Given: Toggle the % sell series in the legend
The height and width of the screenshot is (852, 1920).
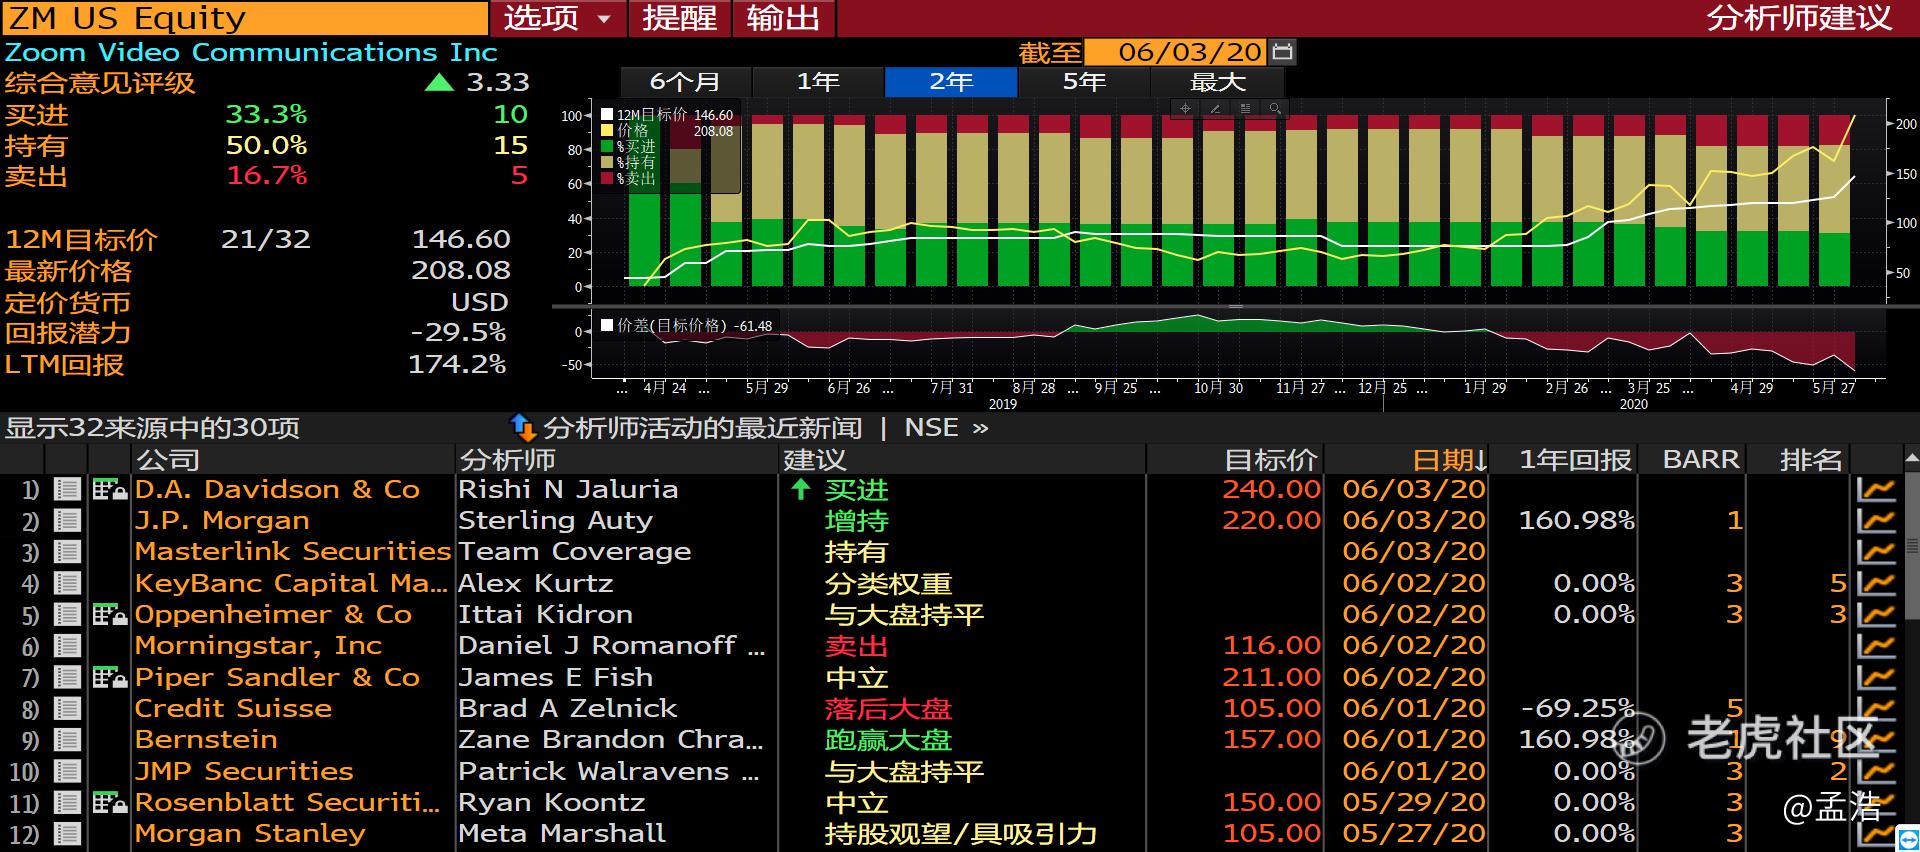Looking at the screenshot, I should [x=607, y=178].
